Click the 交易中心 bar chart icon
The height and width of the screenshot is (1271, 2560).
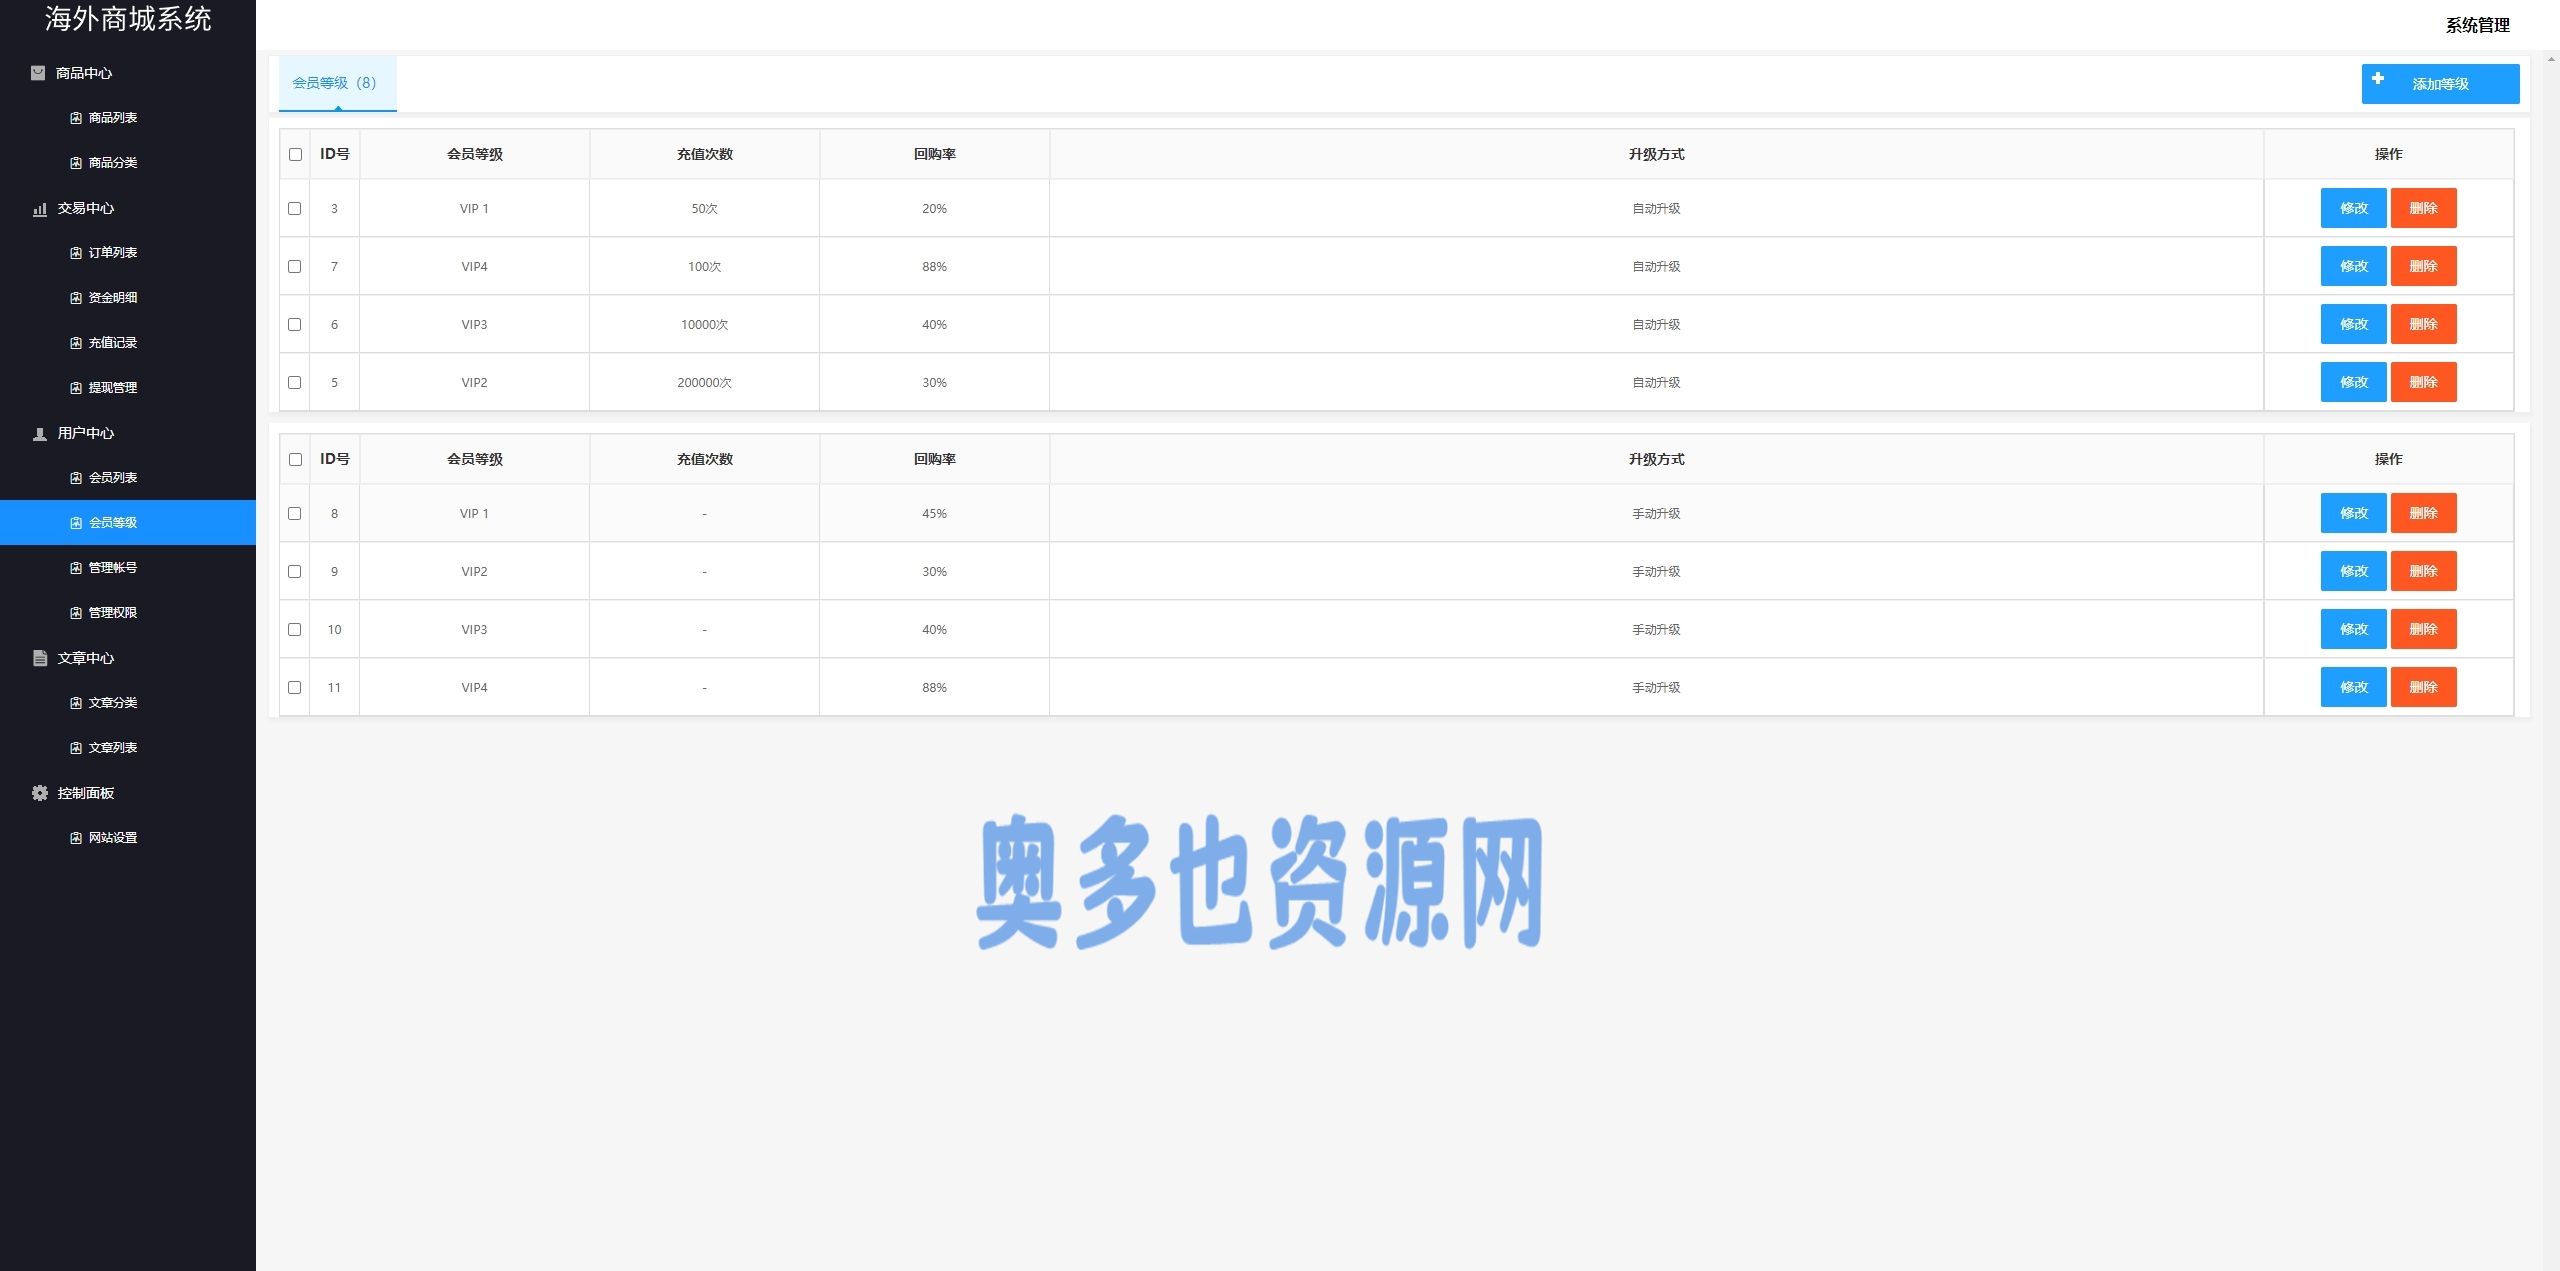pos(40,209)
